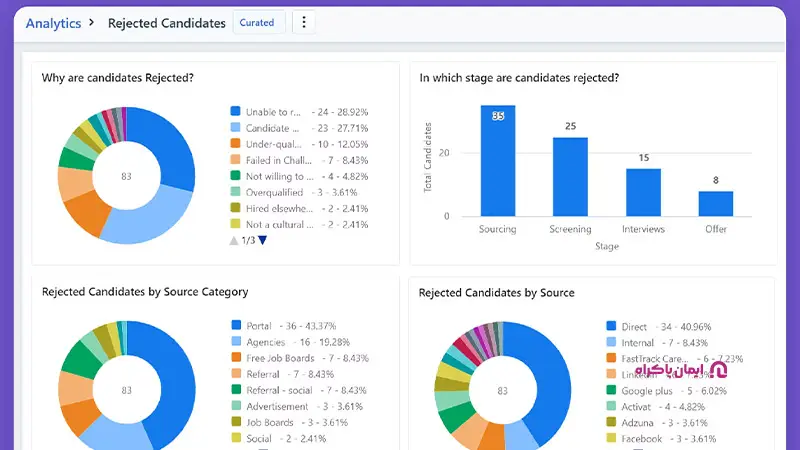Click the breadcrumb chevron after Analytics
The height and width of the screenshot is (450, 800).
click(93, 23)
